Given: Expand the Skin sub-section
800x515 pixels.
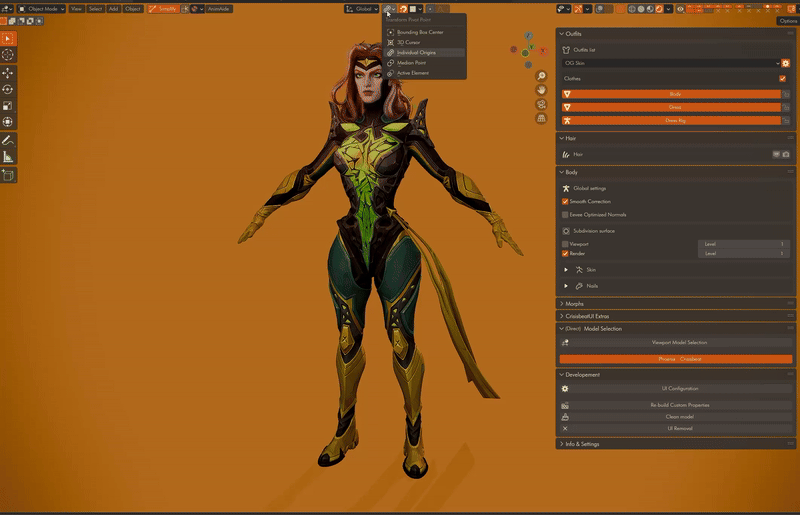Looking at the screenshot, I should coord(566,269).
